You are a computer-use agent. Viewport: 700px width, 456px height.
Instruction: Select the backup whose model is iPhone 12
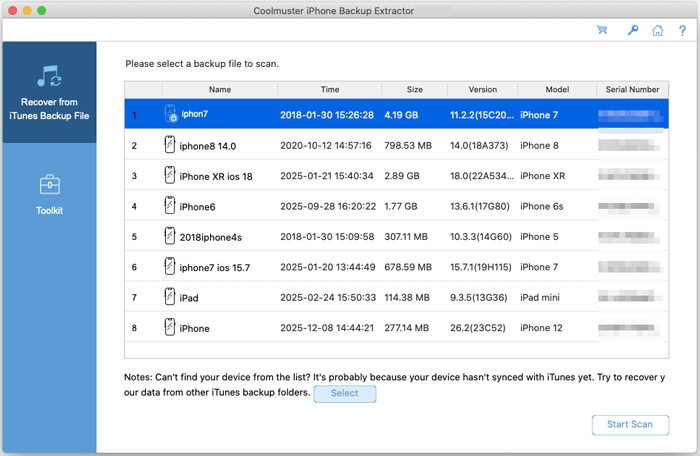[x=396, y=327]
